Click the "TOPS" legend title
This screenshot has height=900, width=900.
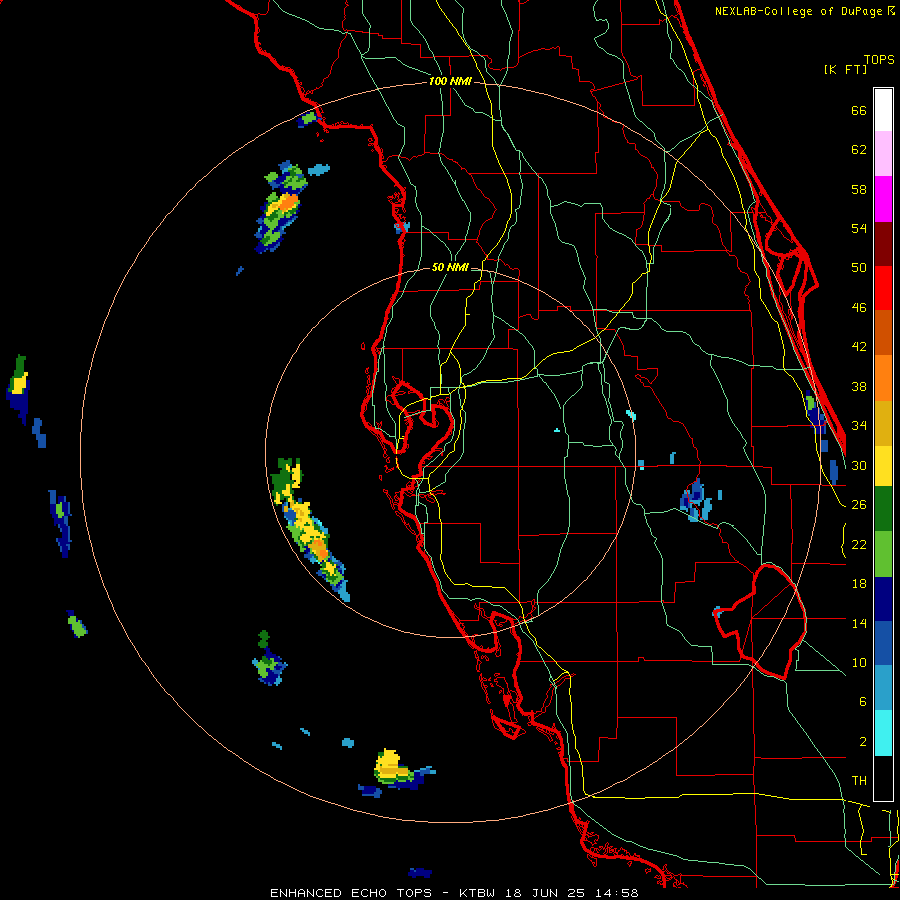coord(879,60)
